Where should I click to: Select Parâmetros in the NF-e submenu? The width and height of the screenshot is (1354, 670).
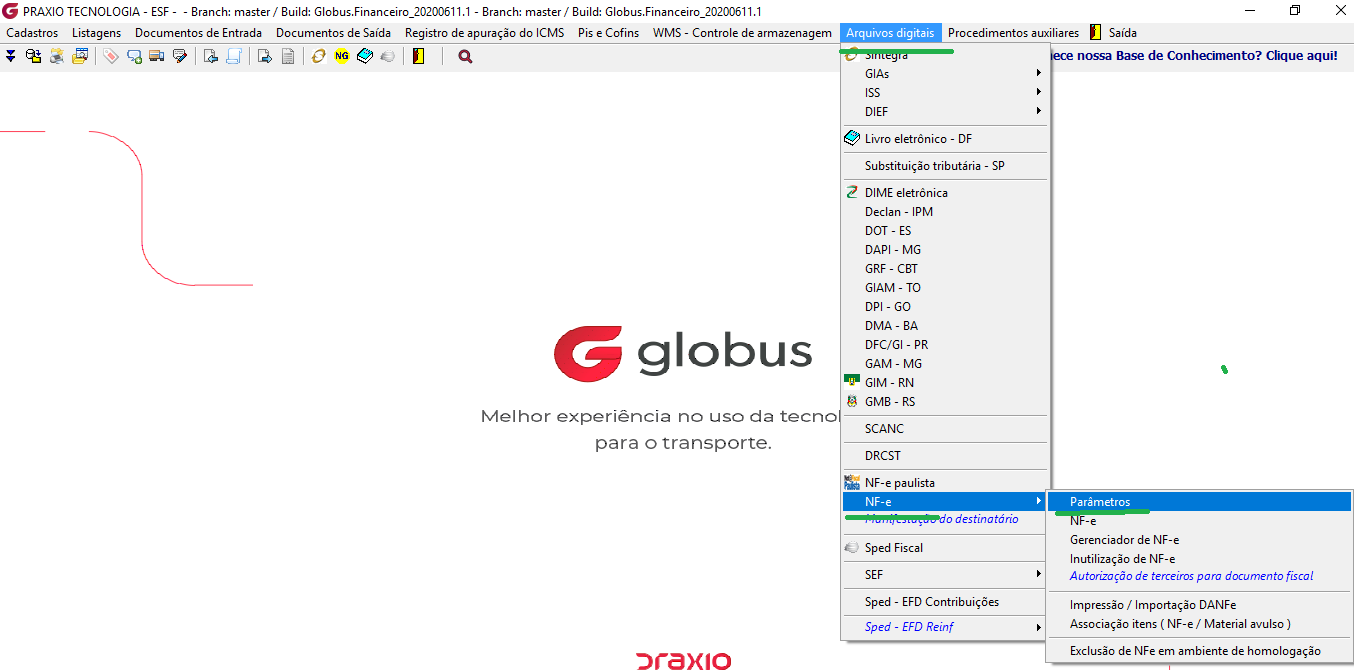(1199, 501)
